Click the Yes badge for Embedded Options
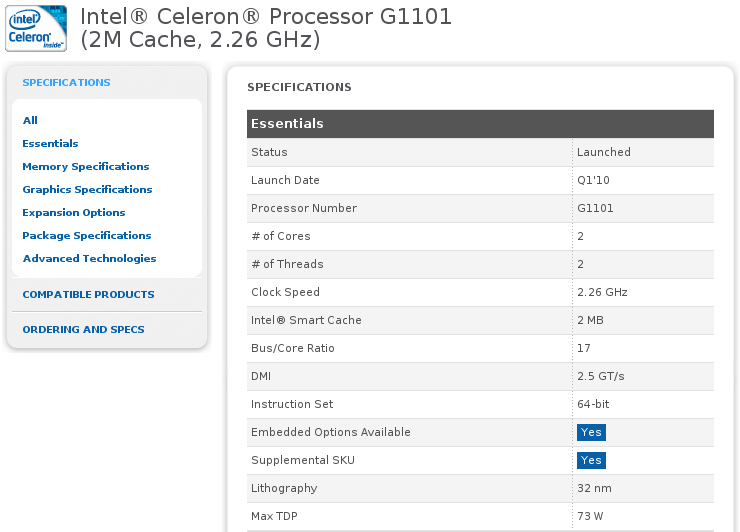The width and height of the screenshot is (740, 532). click(x=591, y=432)
